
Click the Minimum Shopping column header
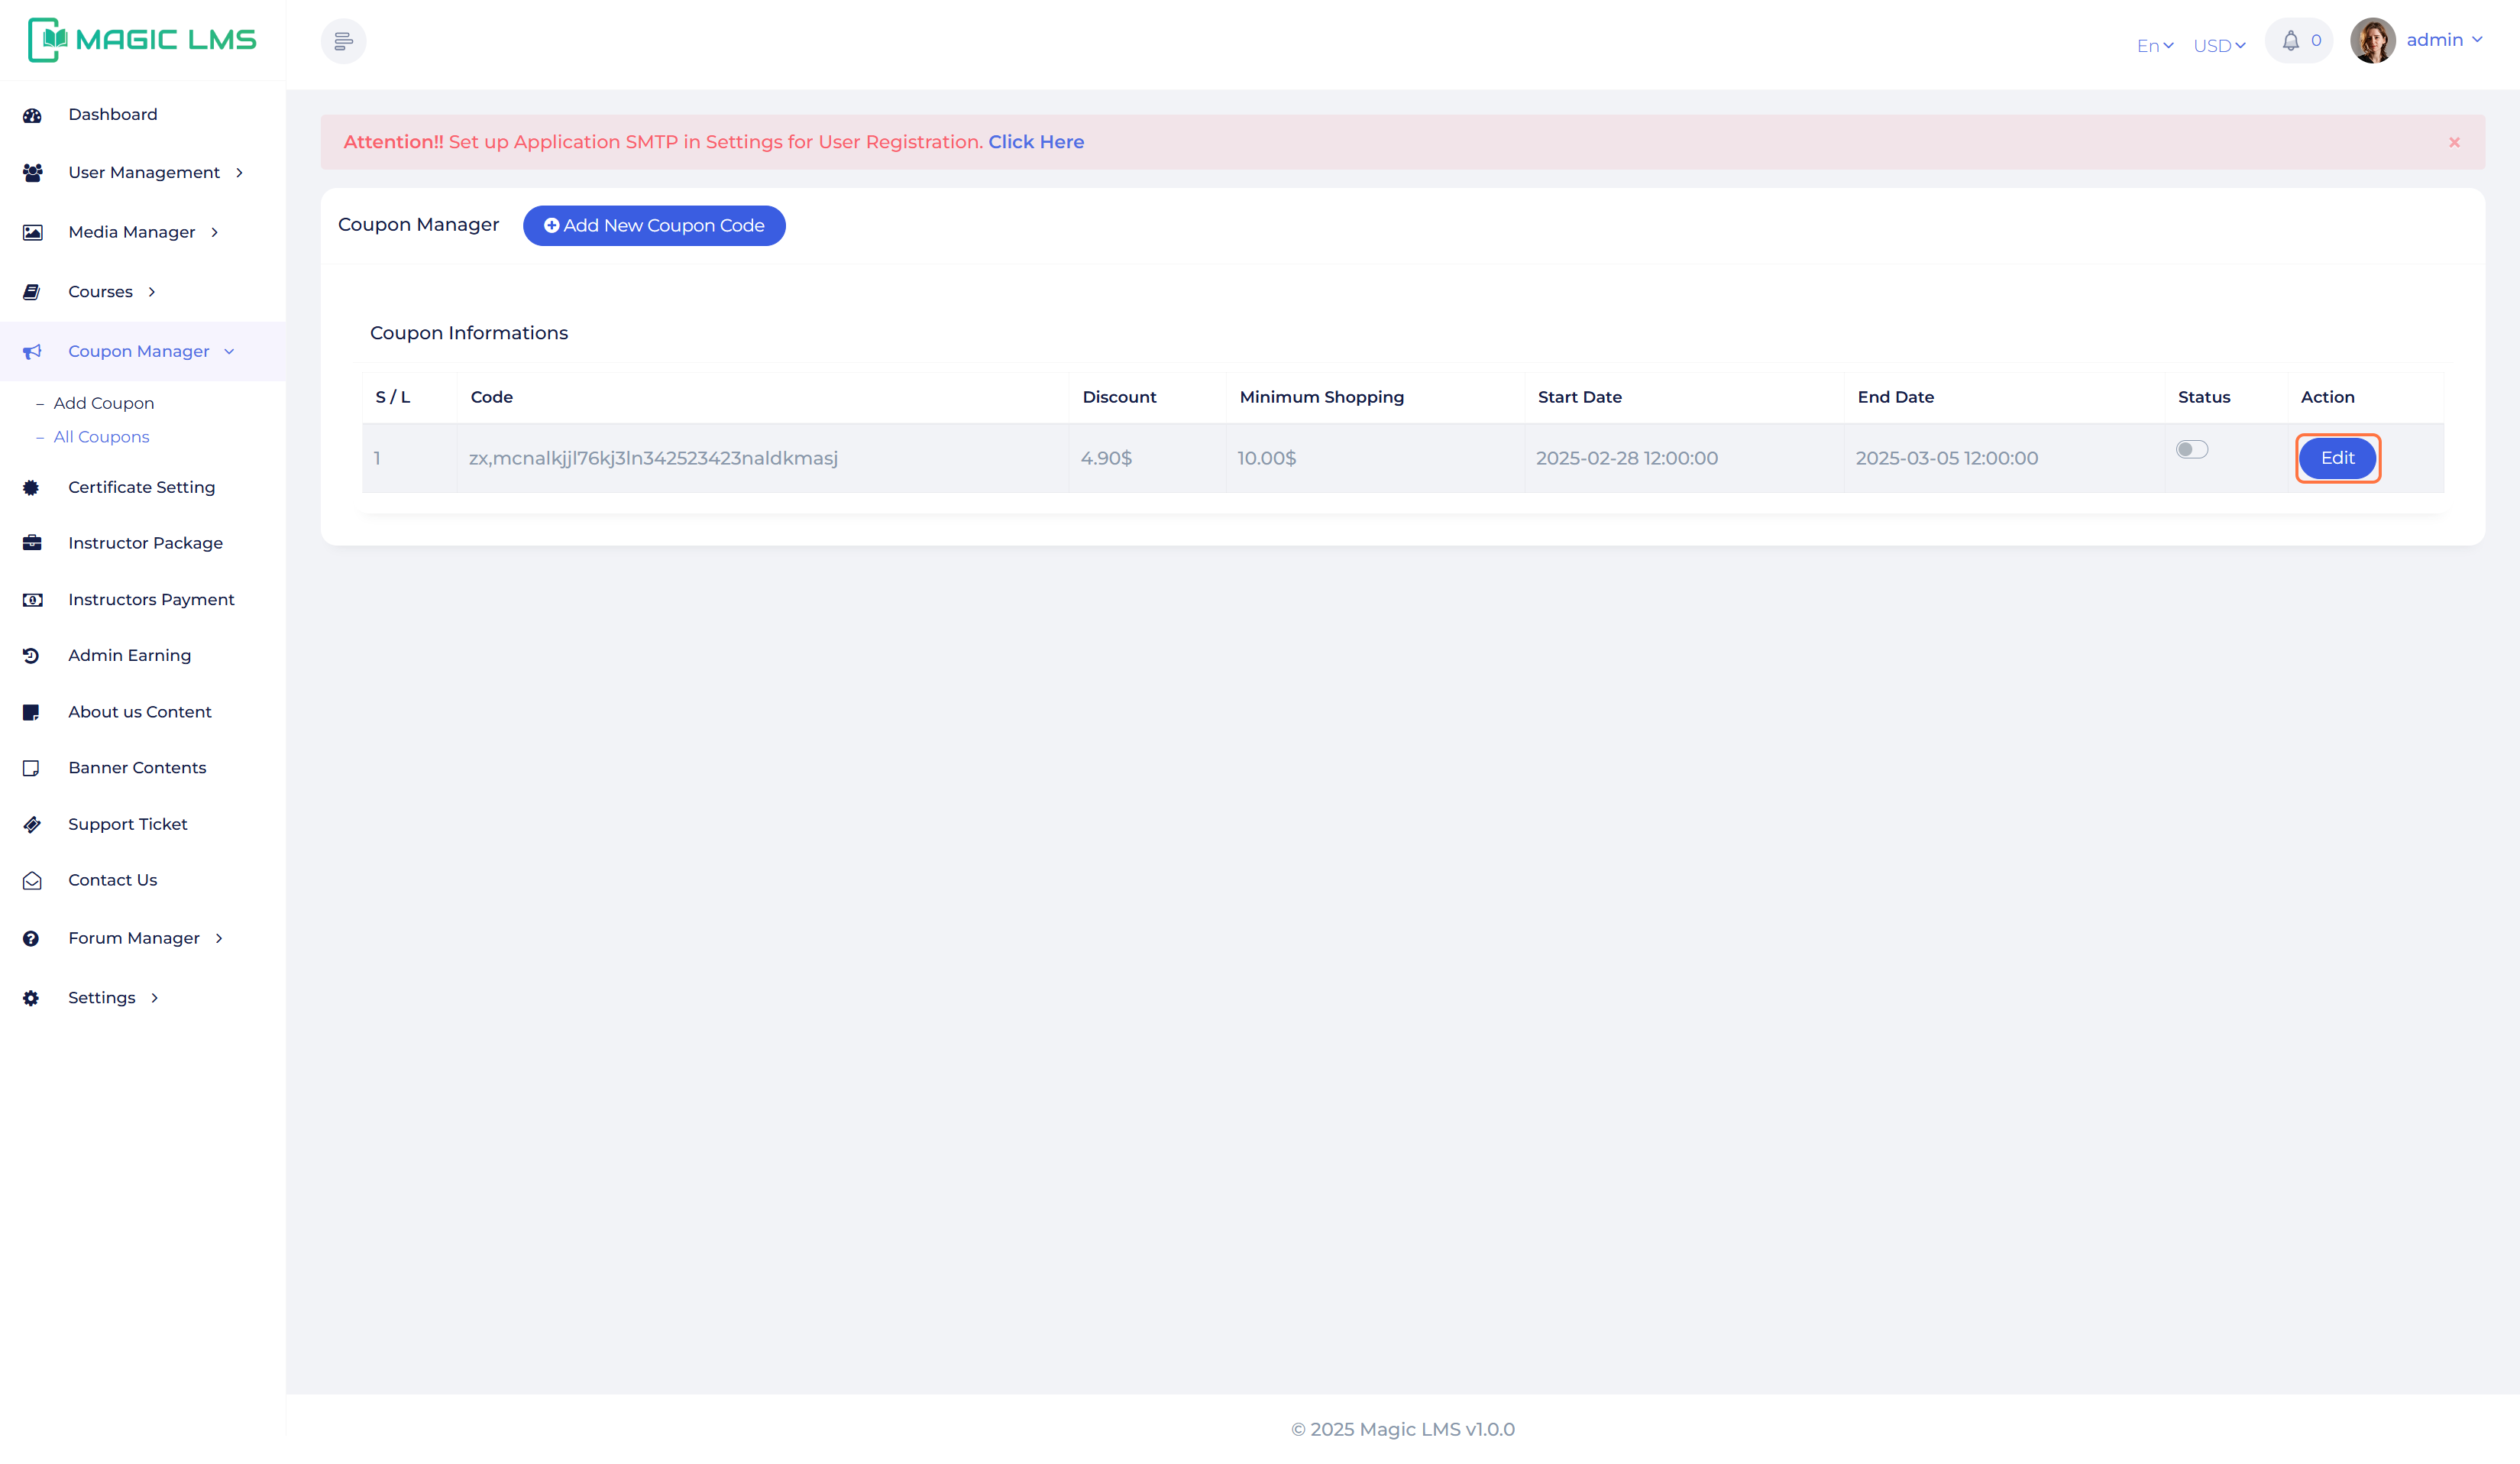(x=1322, y=397)
